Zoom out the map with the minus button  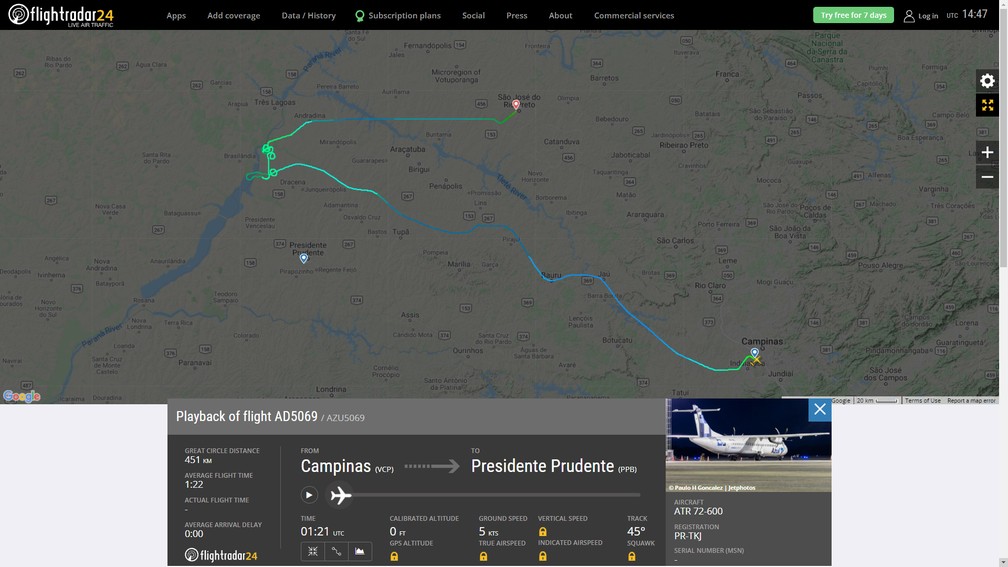987,177
